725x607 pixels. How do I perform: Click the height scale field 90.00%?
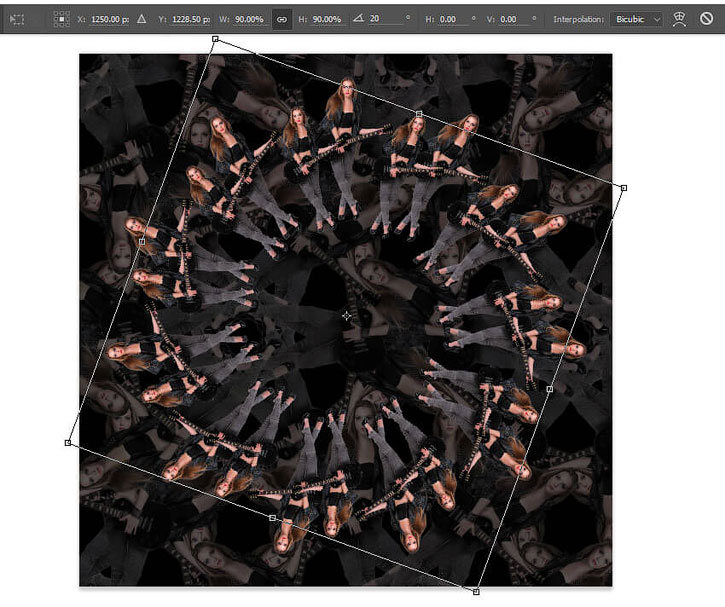[326, 19]
